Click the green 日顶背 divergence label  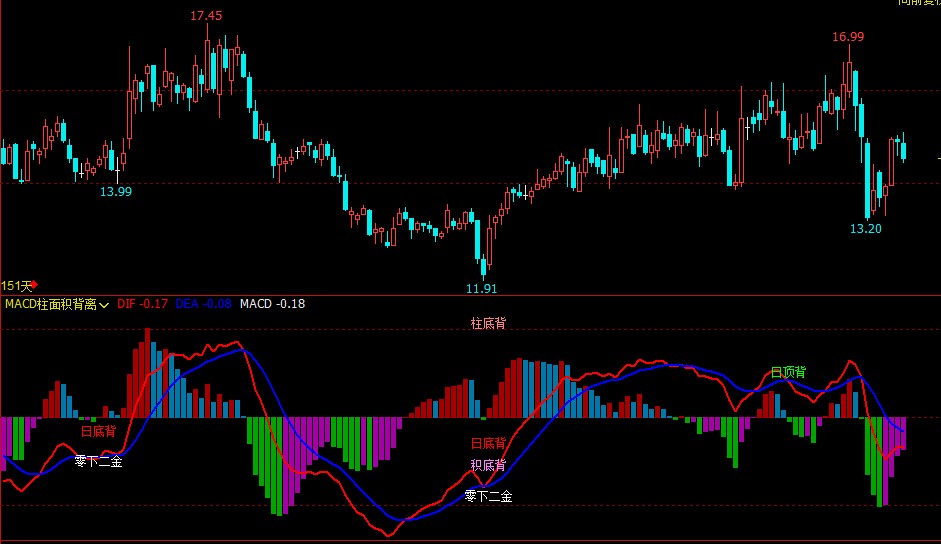tap(788, 372)
